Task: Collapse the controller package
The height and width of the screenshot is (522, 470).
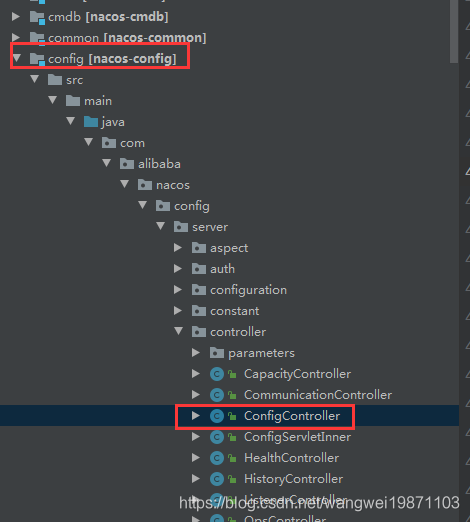Action: click(x=179, y=331)
